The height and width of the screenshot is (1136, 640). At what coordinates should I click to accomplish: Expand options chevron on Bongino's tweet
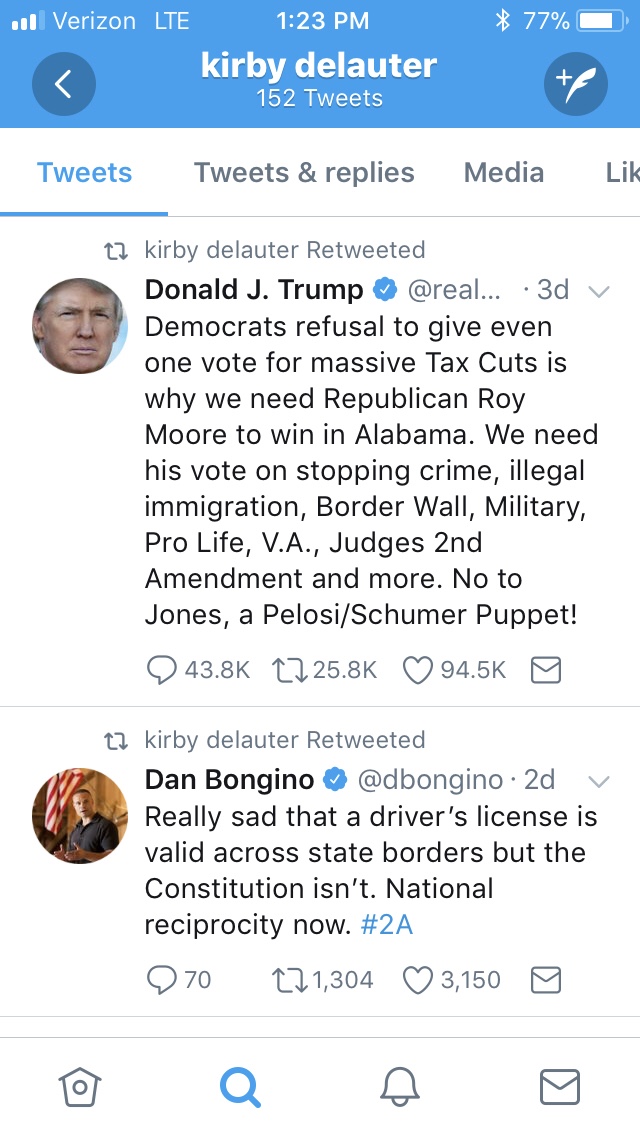599,781
